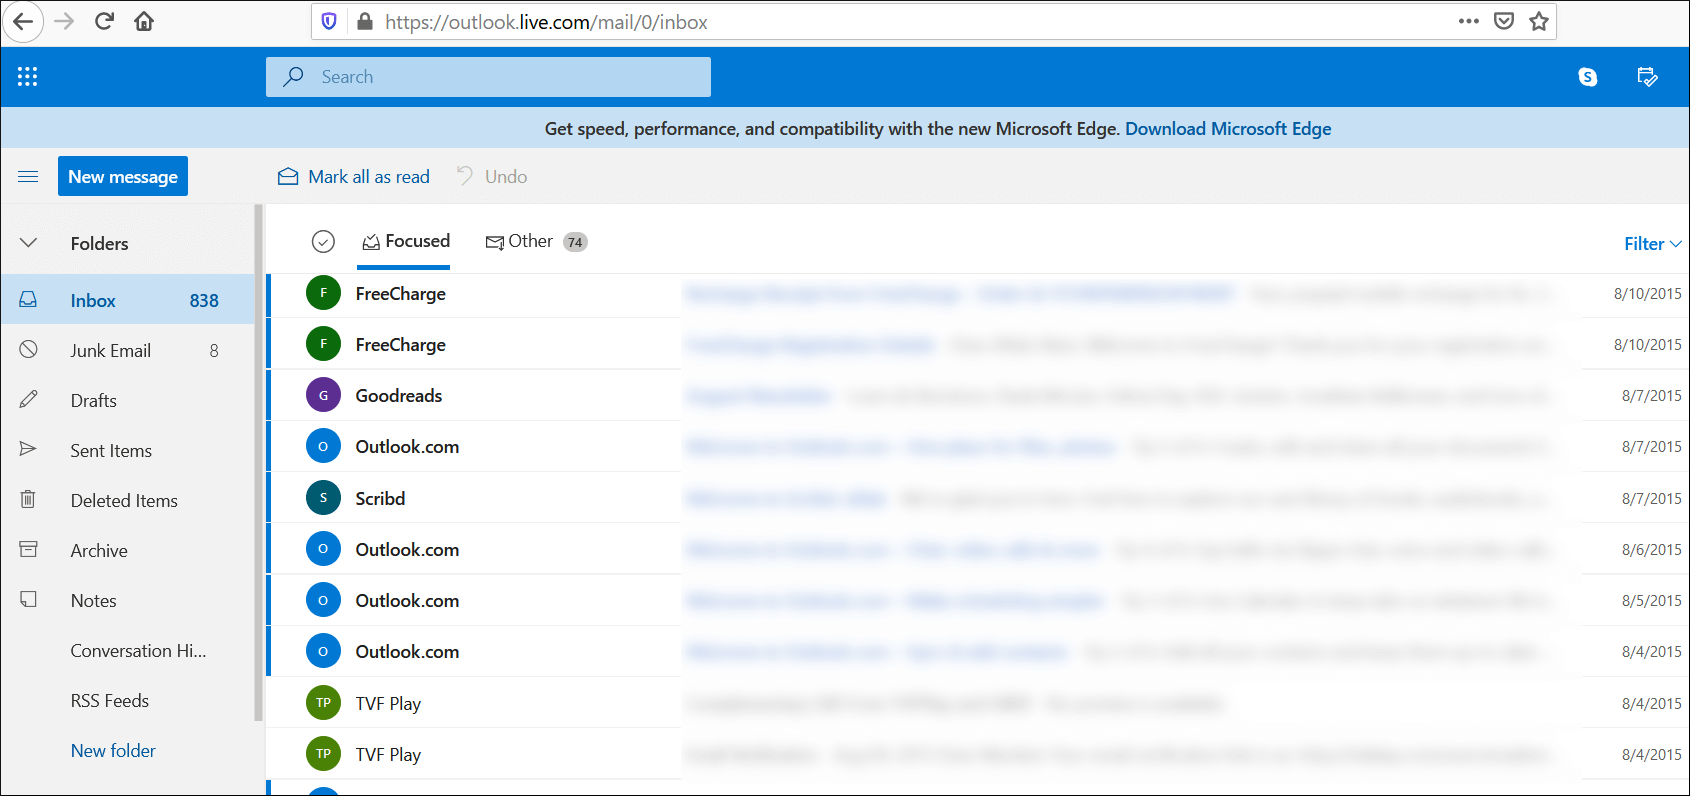Open the Outlook.com email dated 8/6/2015
This screenshot has width=1690, height=796.
click(979, 549)
